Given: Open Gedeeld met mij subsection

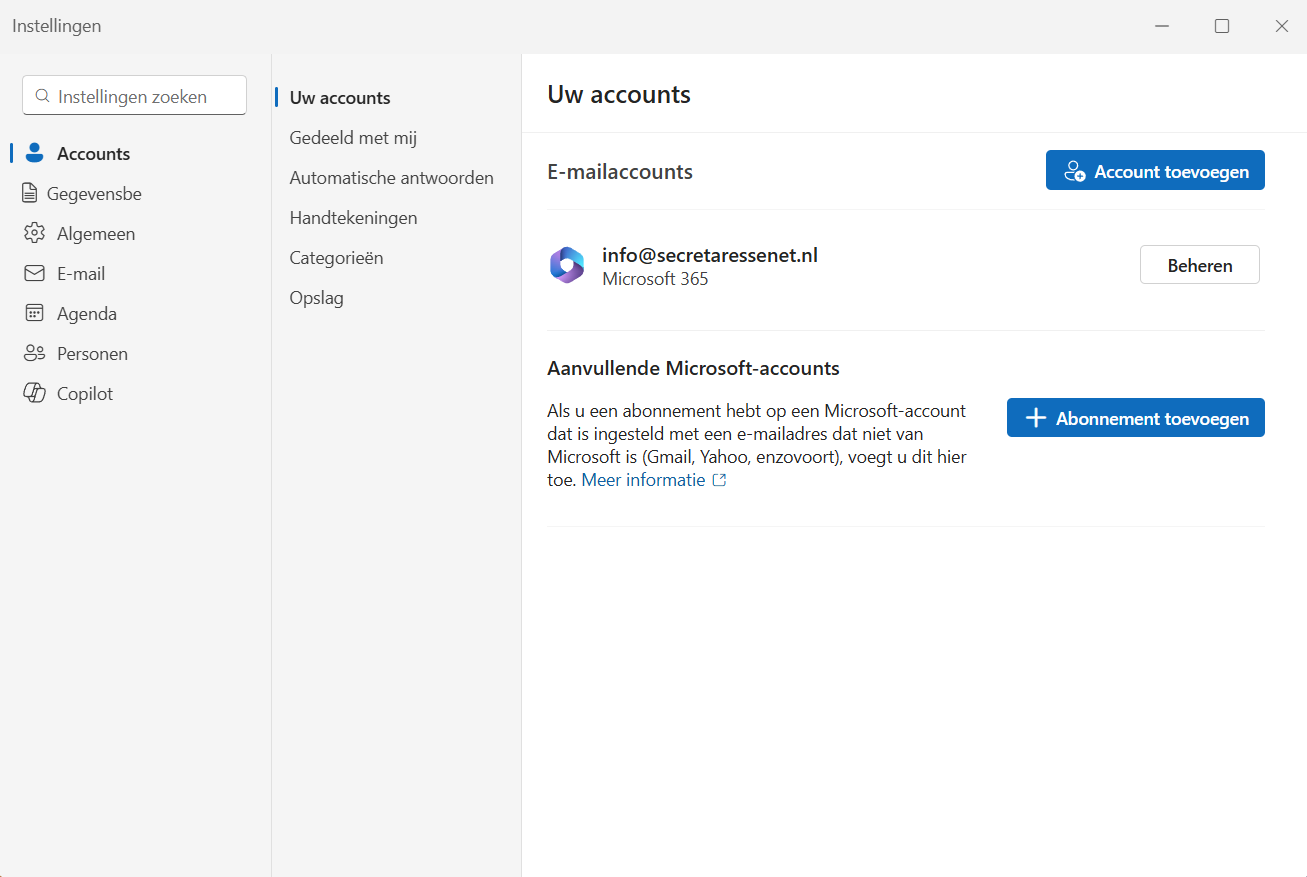Looking at the screenshot, I should (x=353, y=138).
